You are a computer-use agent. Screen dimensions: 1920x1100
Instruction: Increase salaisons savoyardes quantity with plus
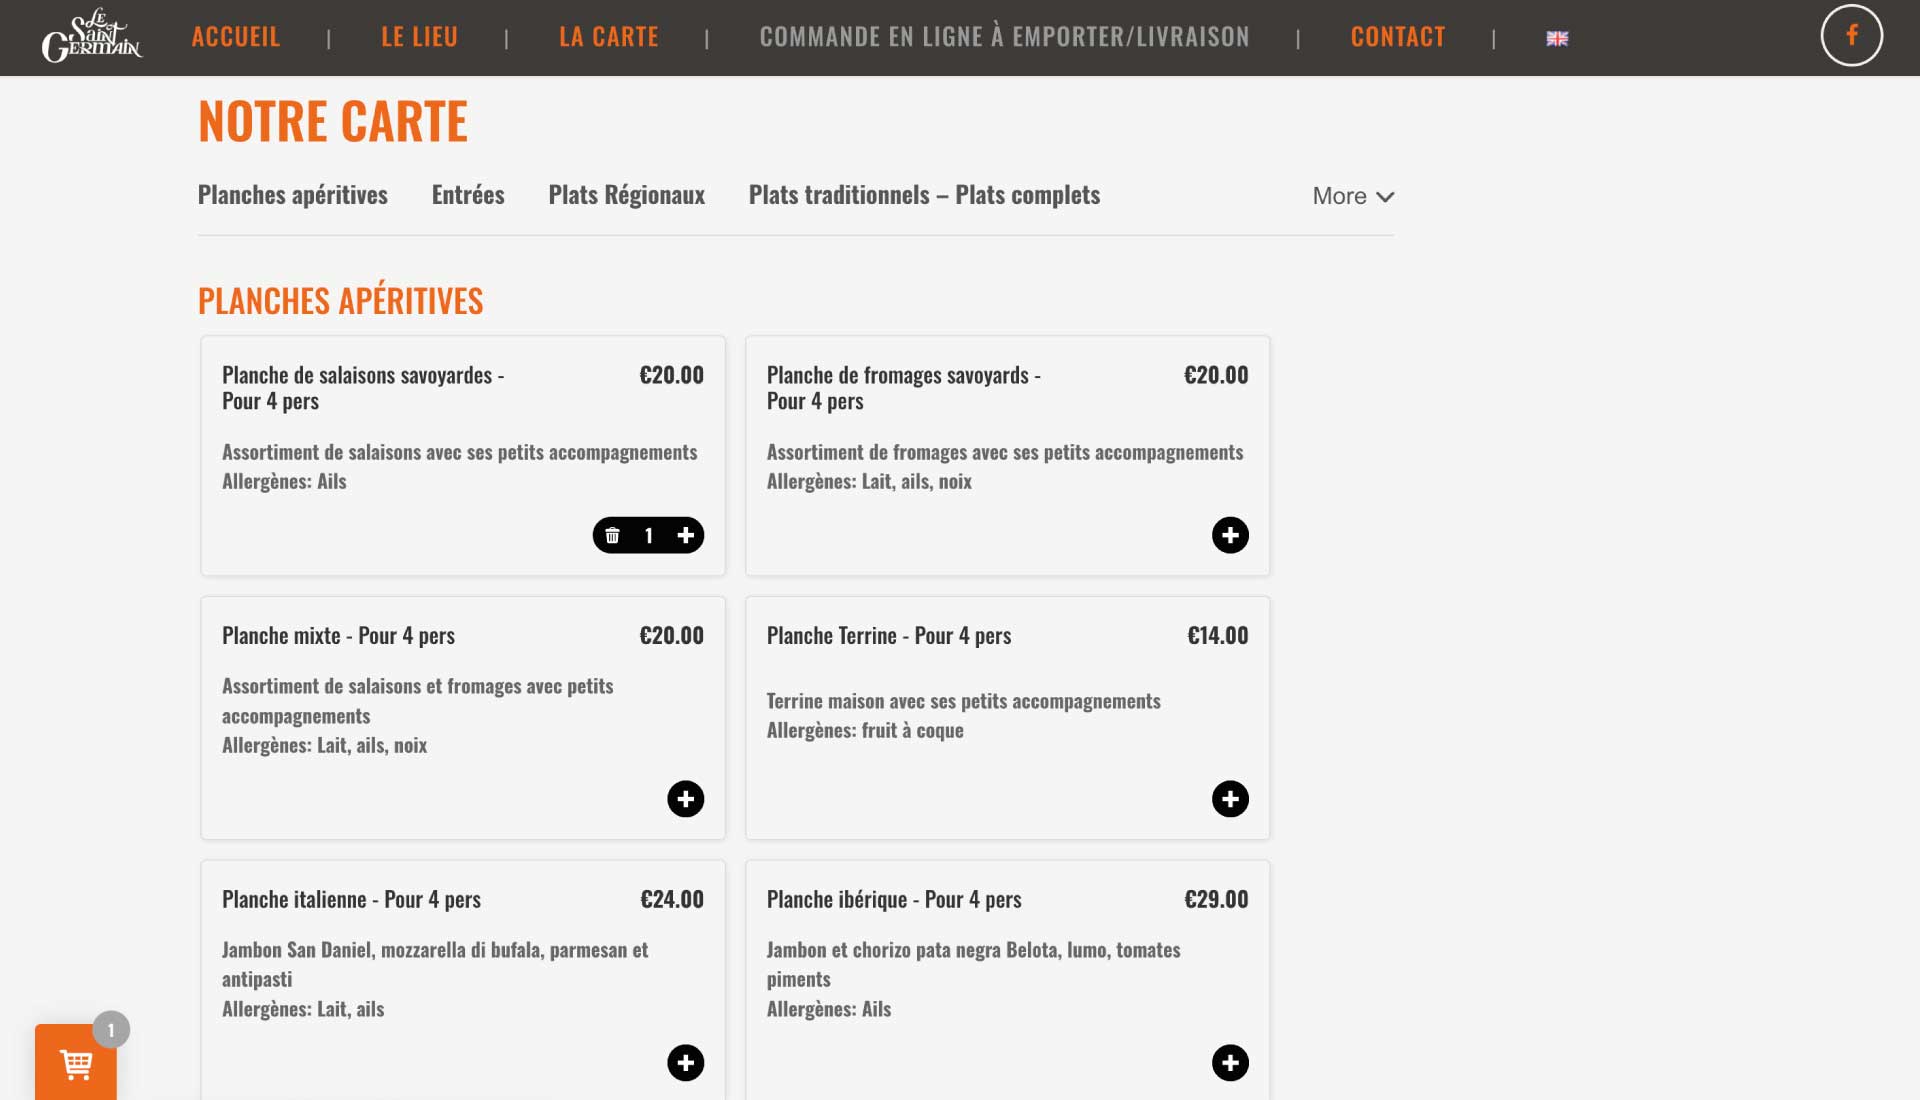point(686,536)
